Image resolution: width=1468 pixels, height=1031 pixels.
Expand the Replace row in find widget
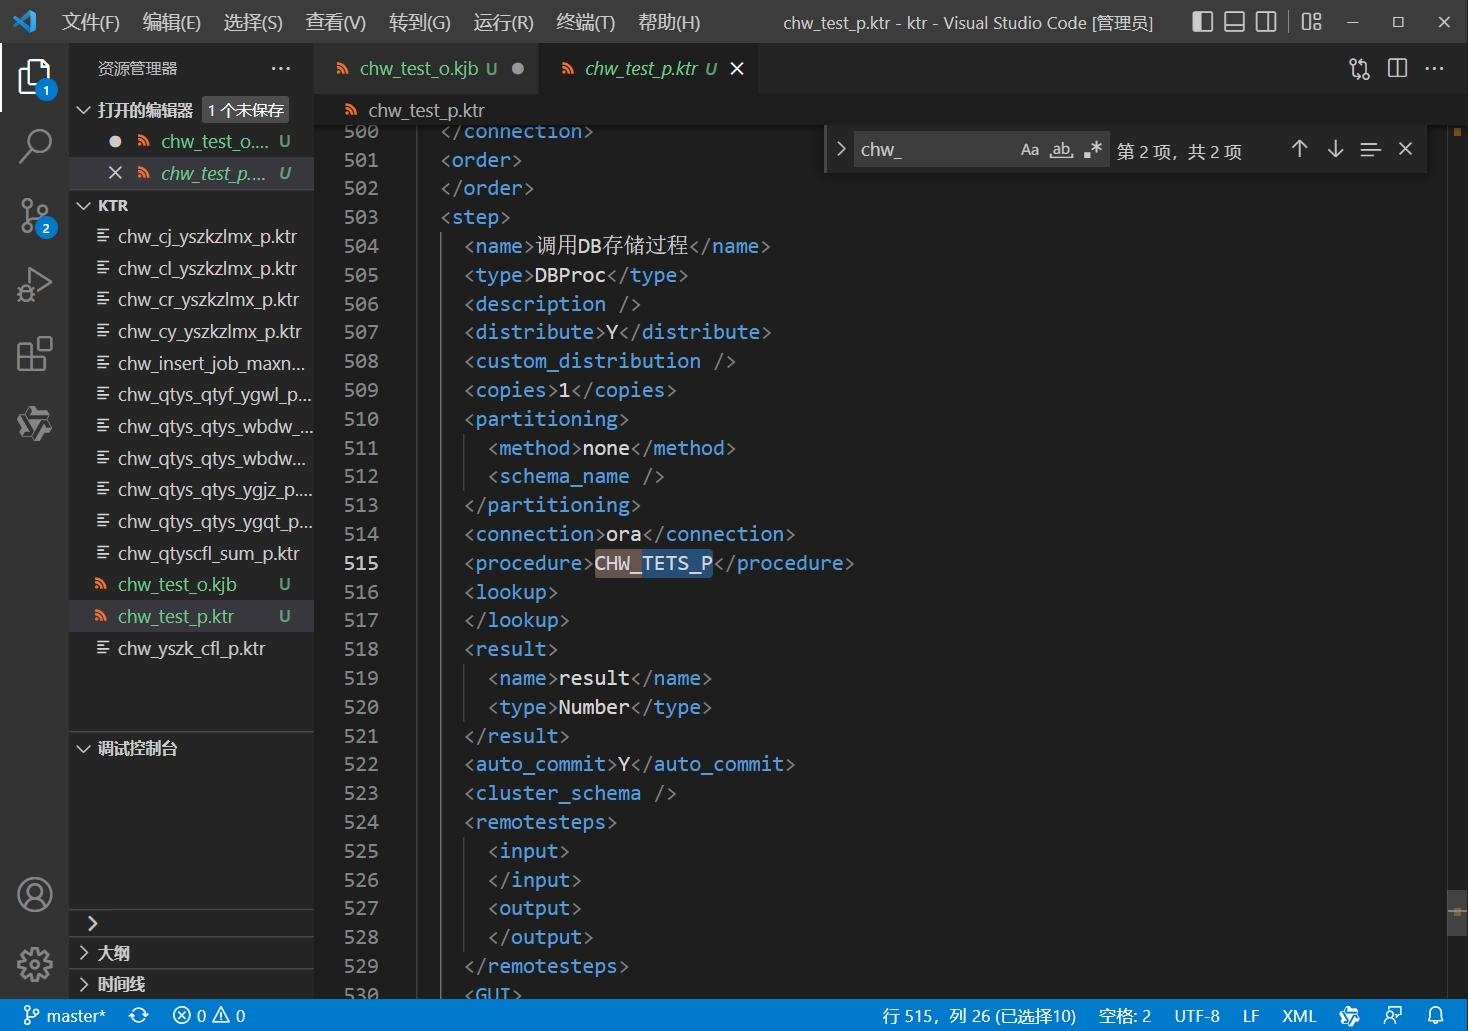pos(841,149)
